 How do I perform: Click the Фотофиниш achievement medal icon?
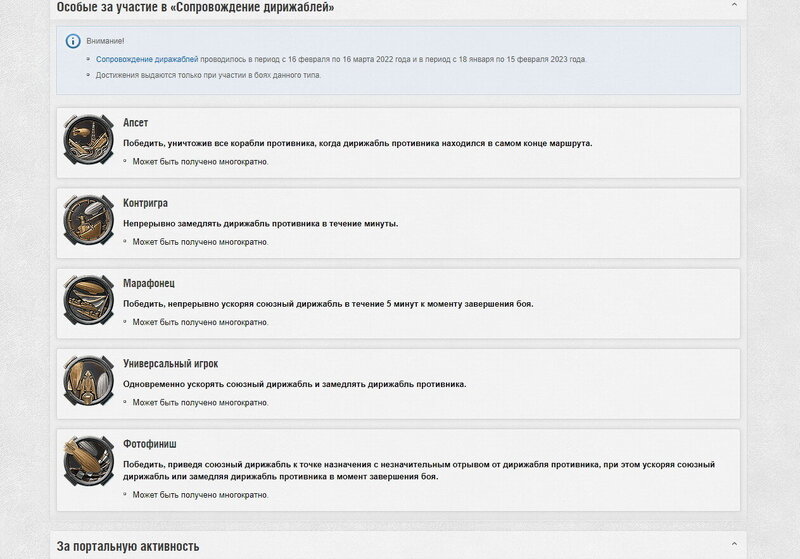[x=88, y=461]
